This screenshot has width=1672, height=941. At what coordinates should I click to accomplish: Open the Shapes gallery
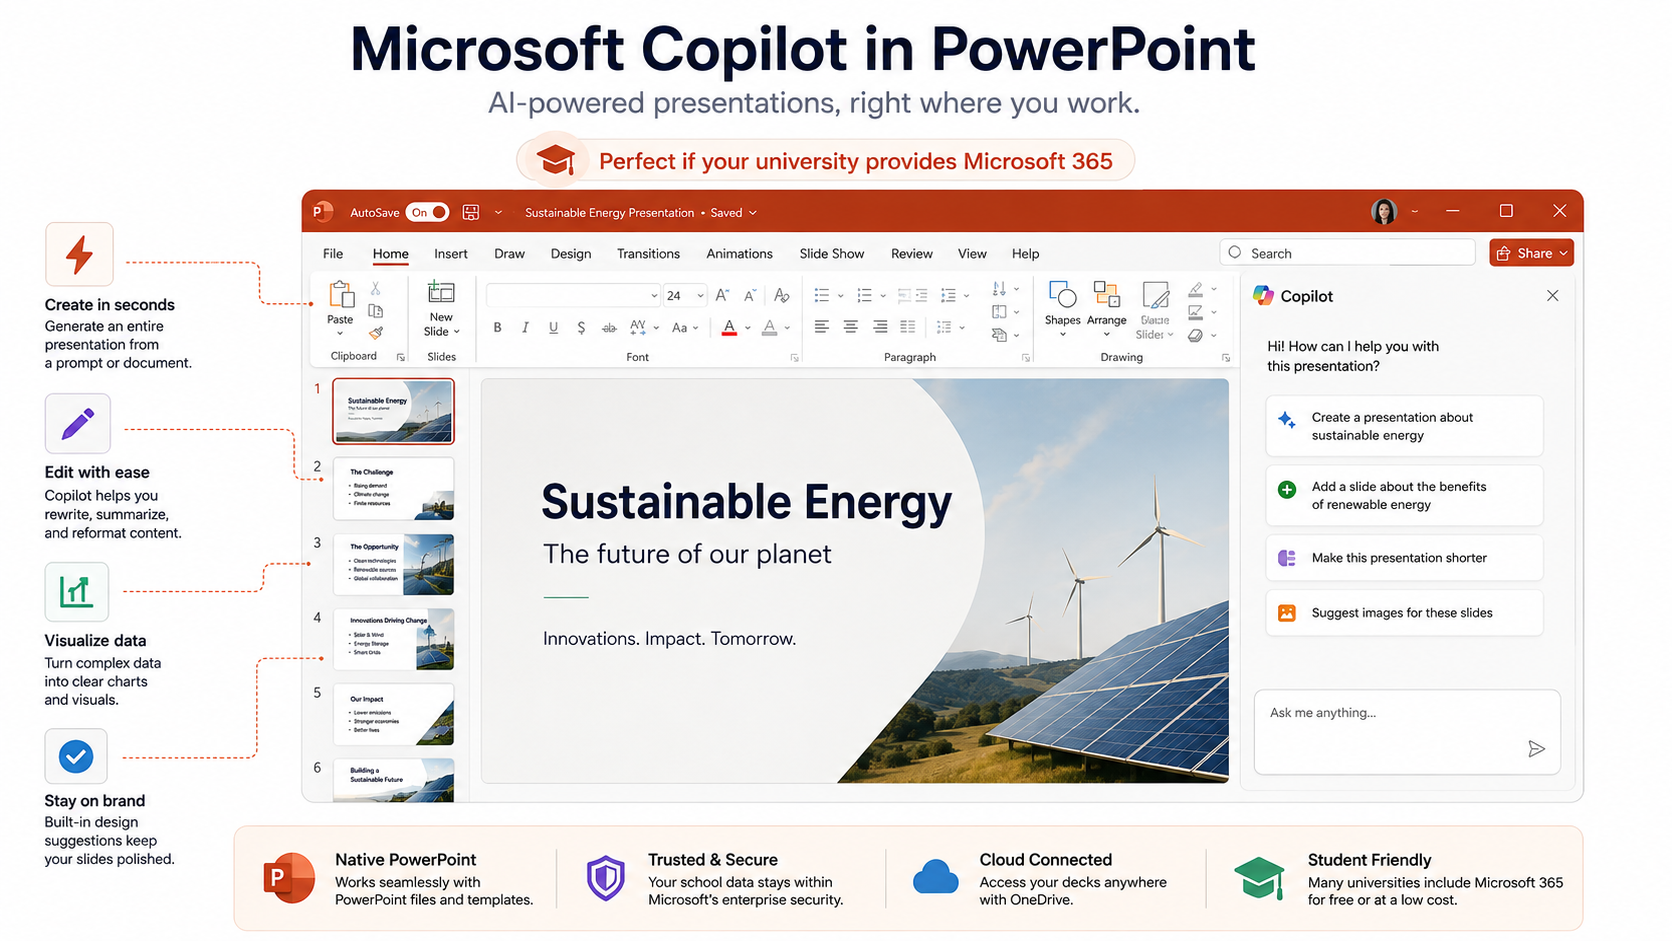[1062, 309]
